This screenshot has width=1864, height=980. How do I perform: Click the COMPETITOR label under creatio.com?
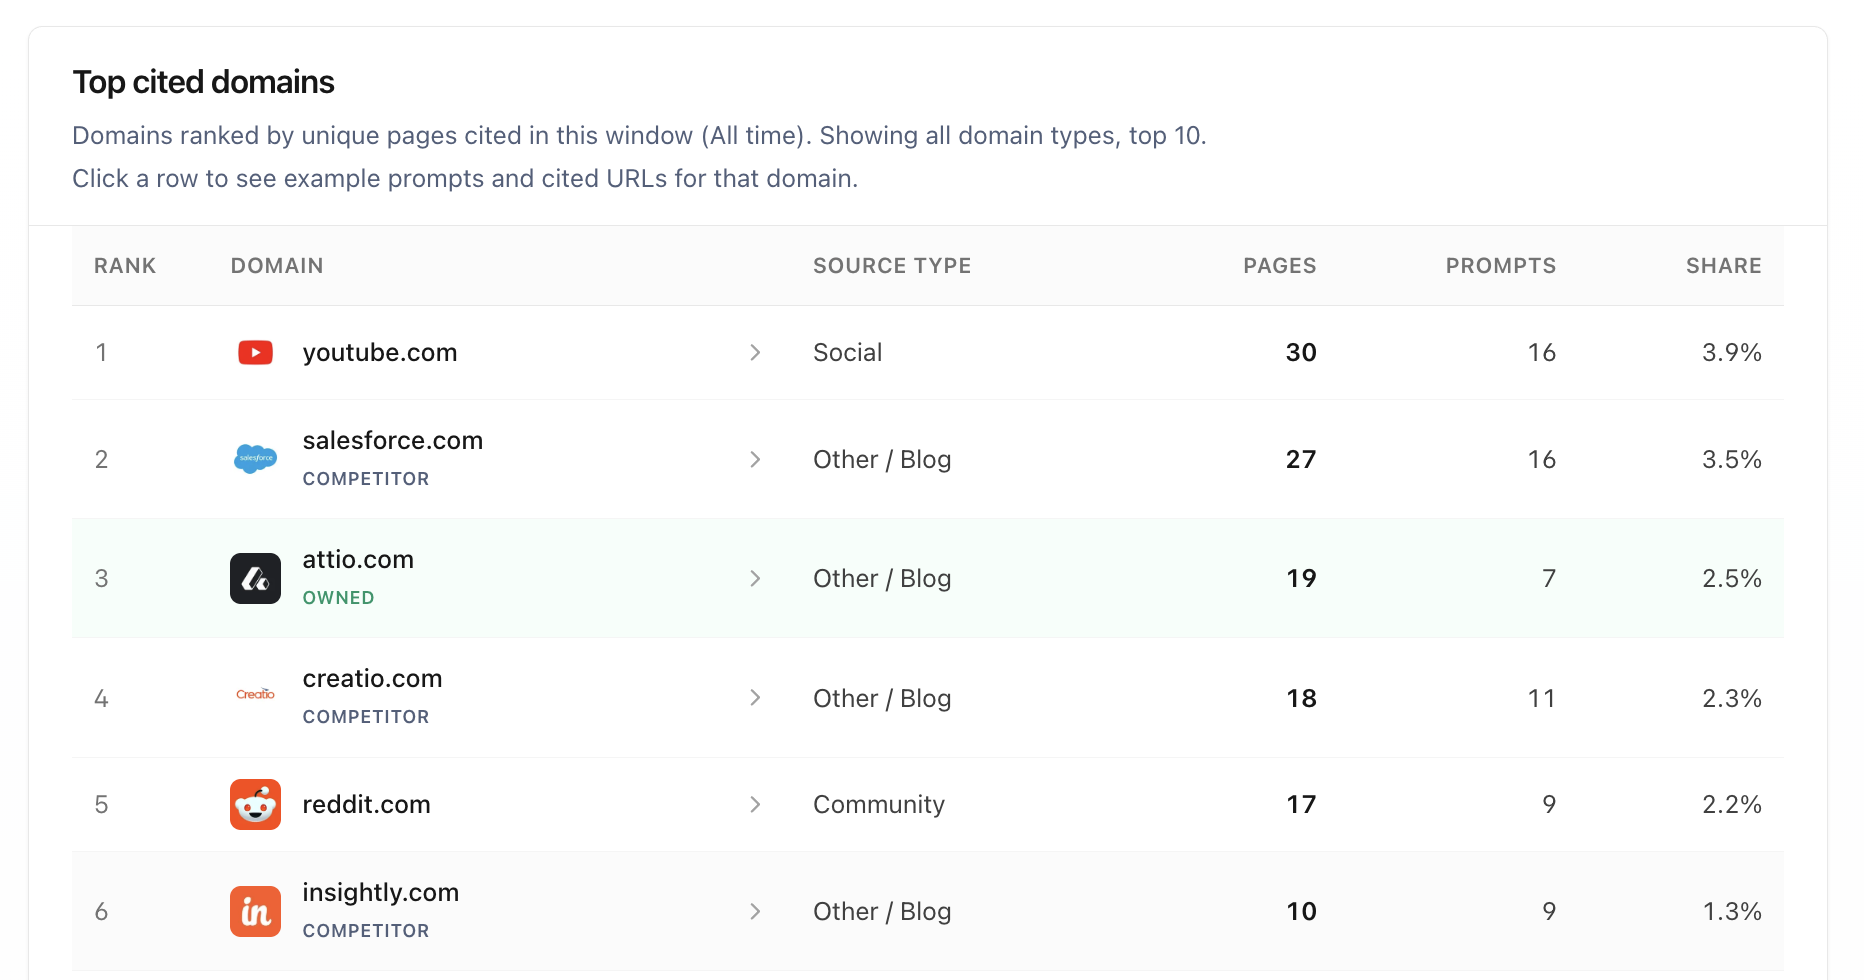coord(366,717)
